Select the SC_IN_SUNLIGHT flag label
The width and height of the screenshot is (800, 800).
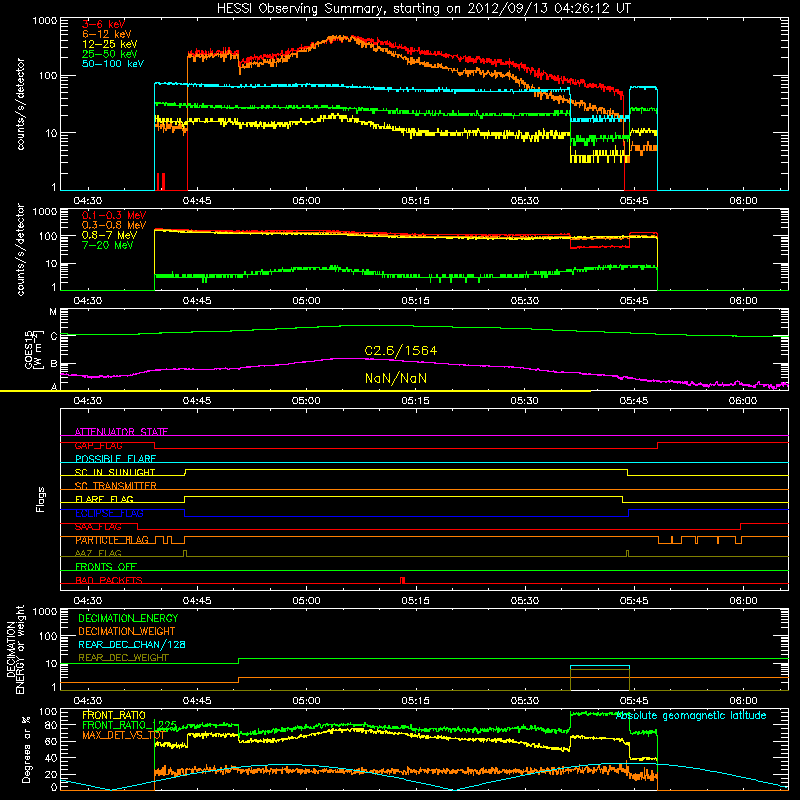pyautogui.click(x=115, y=472)
